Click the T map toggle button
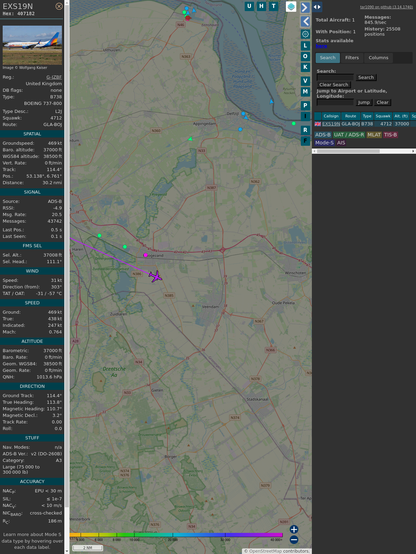Viewport: 416px width, 554px height. [x=273, y=6]
